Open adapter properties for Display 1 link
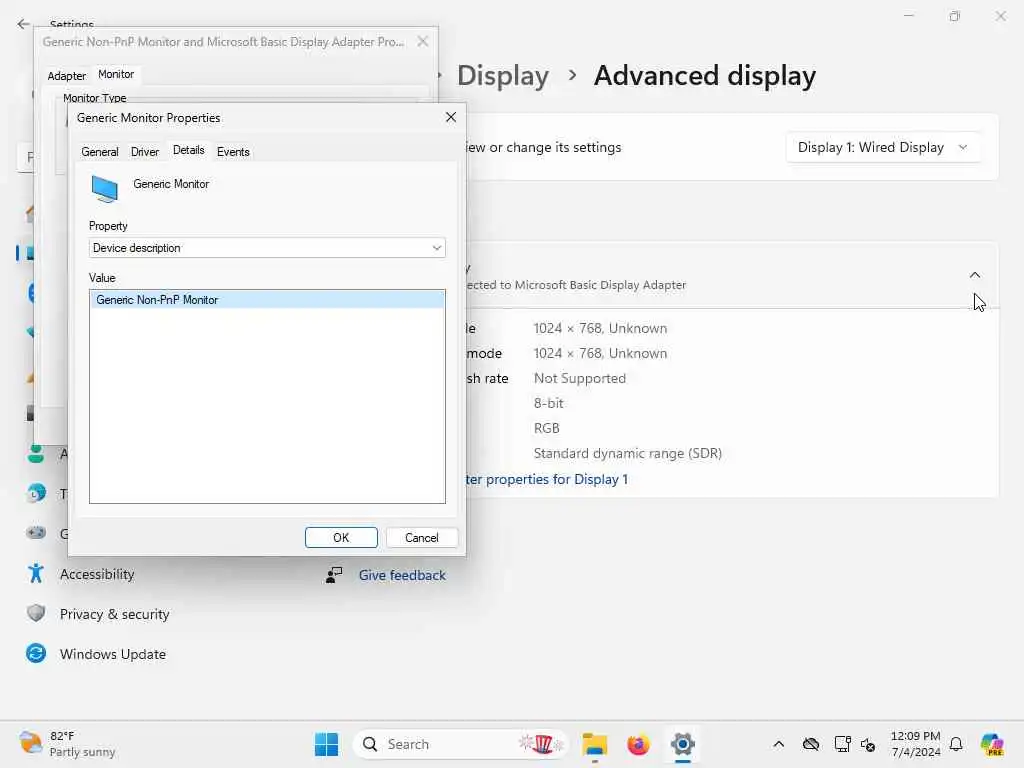Screen dimensions: 1024x768 [x=547, y=479]
